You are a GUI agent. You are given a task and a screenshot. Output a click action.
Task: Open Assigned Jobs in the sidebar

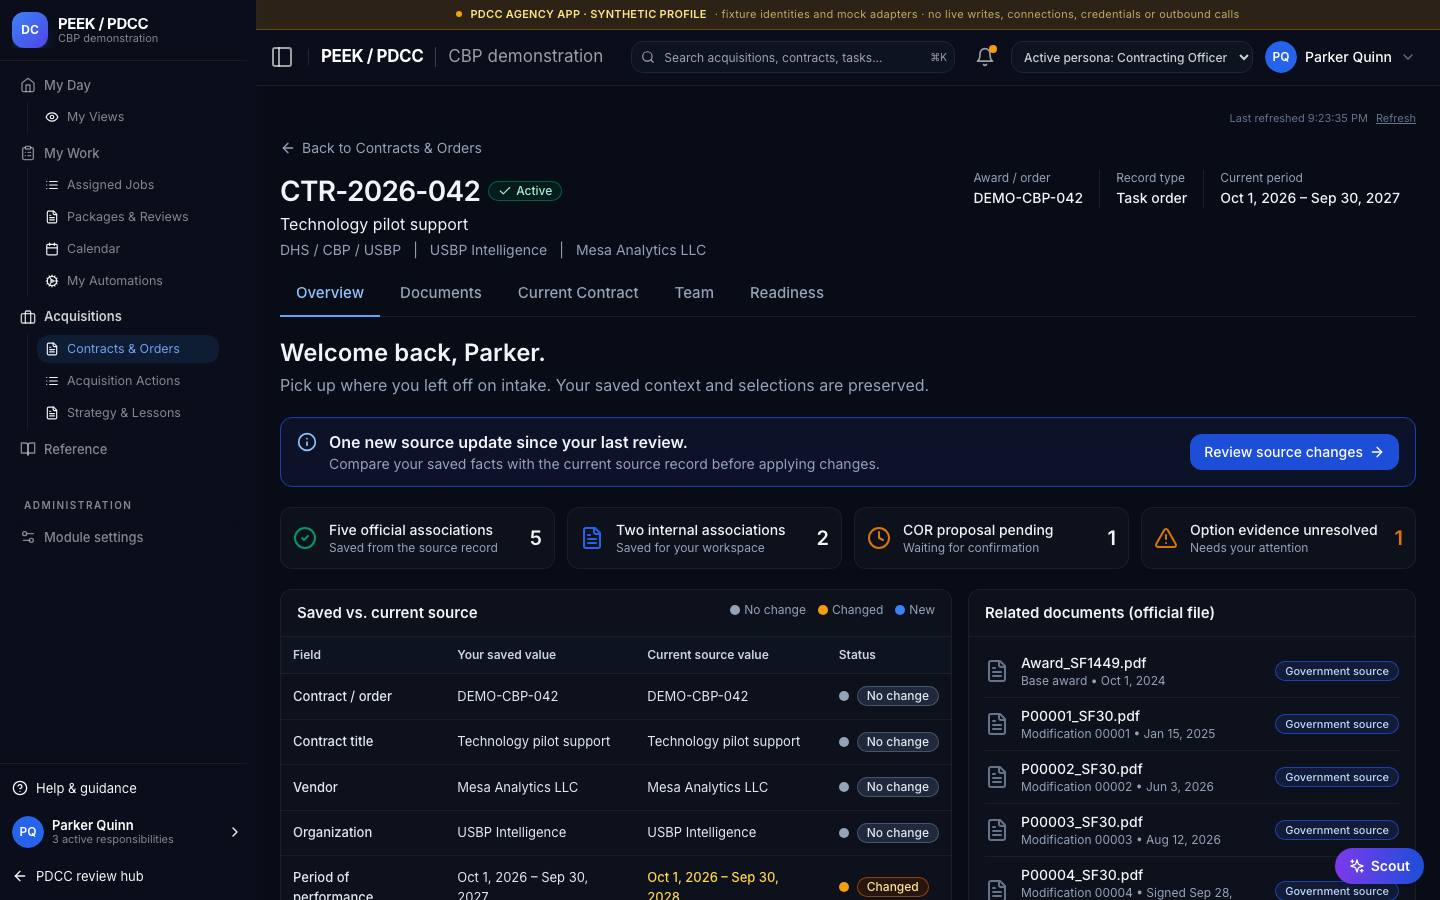(128, 185)
